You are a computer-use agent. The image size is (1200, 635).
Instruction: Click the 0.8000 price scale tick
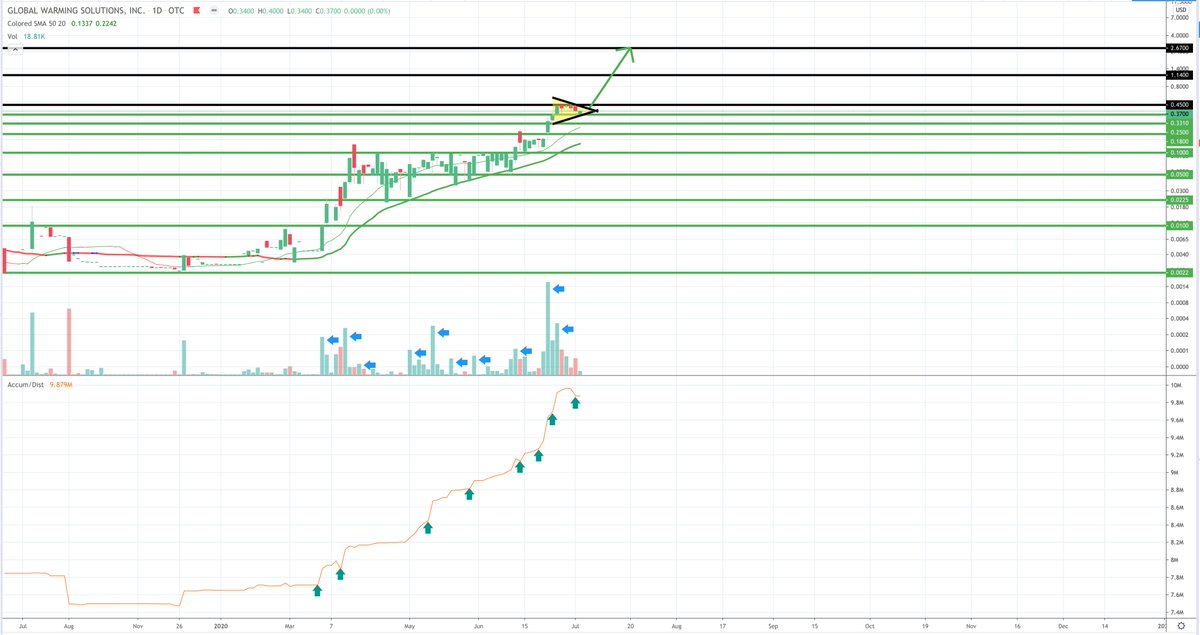(x=1181, y=87)
